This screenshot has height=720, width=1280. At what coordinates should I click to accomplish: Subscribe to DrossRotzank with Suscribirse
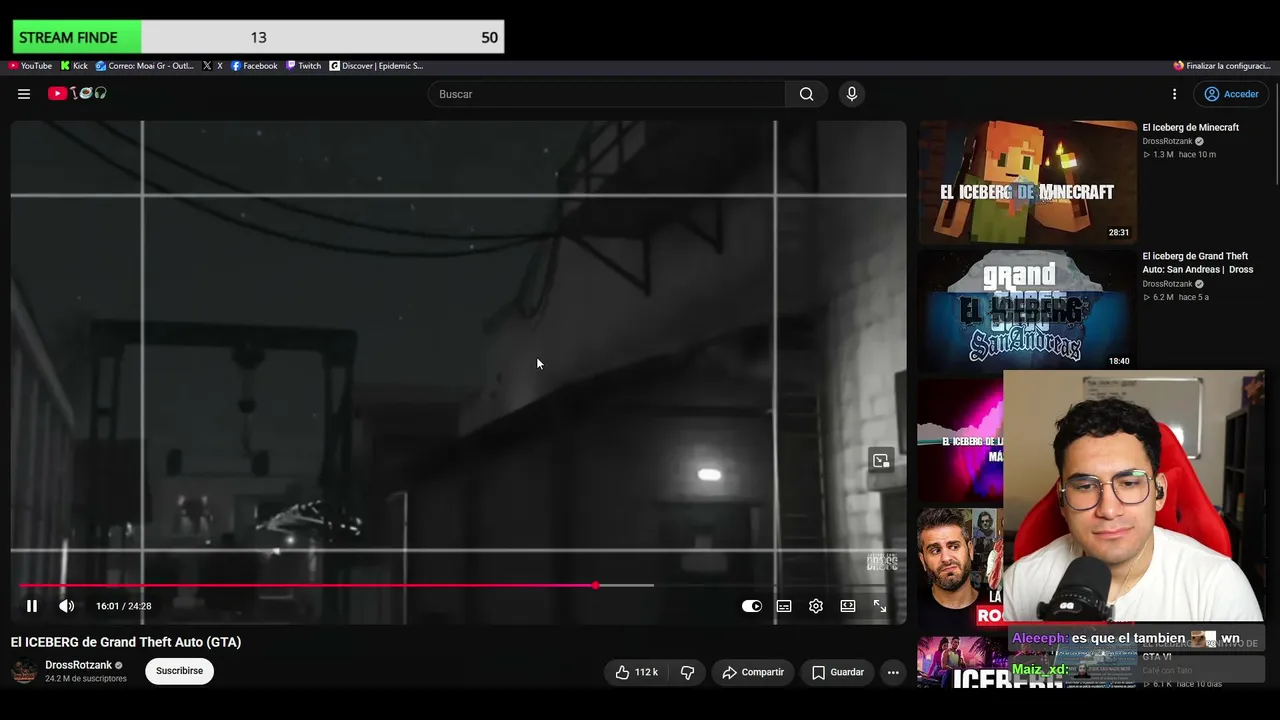[x=179, y=671]
